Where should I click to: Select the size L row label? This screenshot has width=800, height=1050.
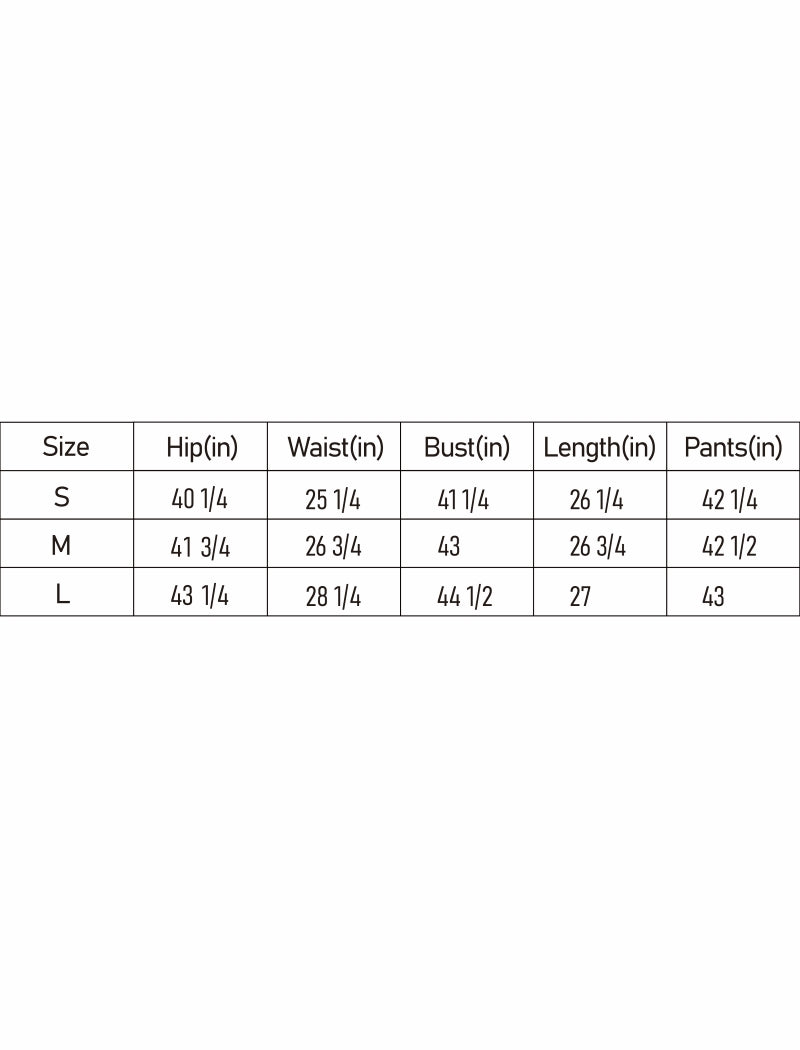point(62,594)
